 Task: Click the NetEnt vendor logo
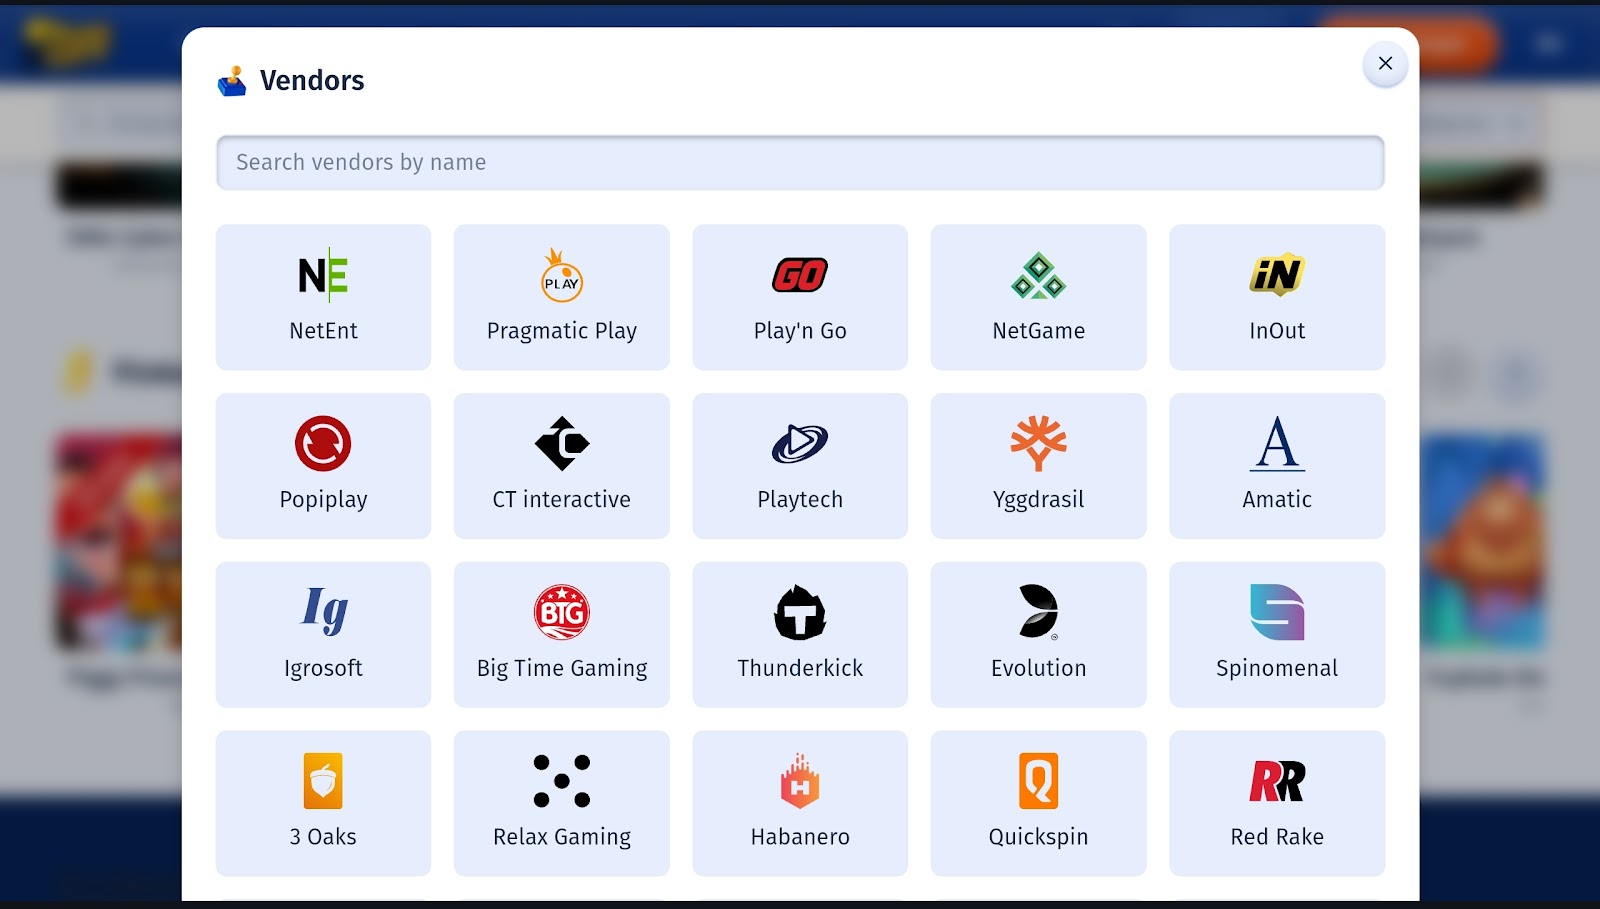323,275
